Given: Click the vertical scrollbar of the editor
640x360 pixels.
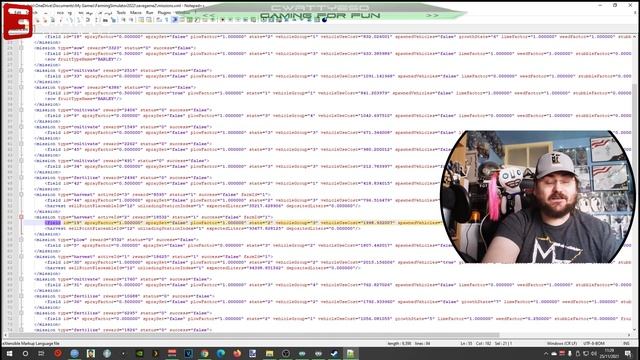Looking at the screenshot, I should click(635, 183).
